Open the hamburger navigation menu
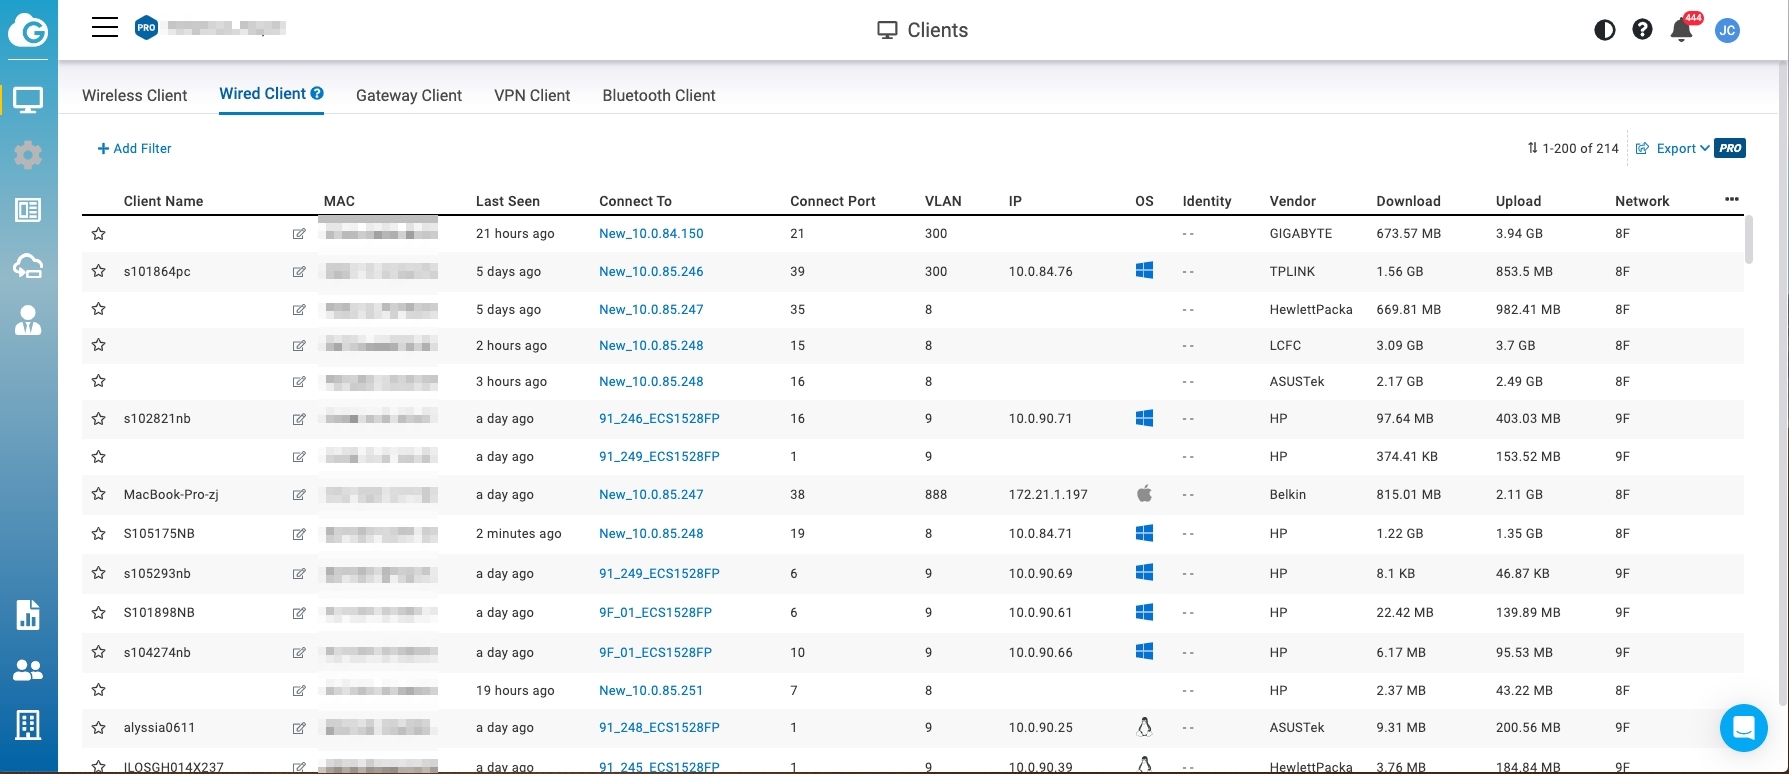 pos(105,27)
